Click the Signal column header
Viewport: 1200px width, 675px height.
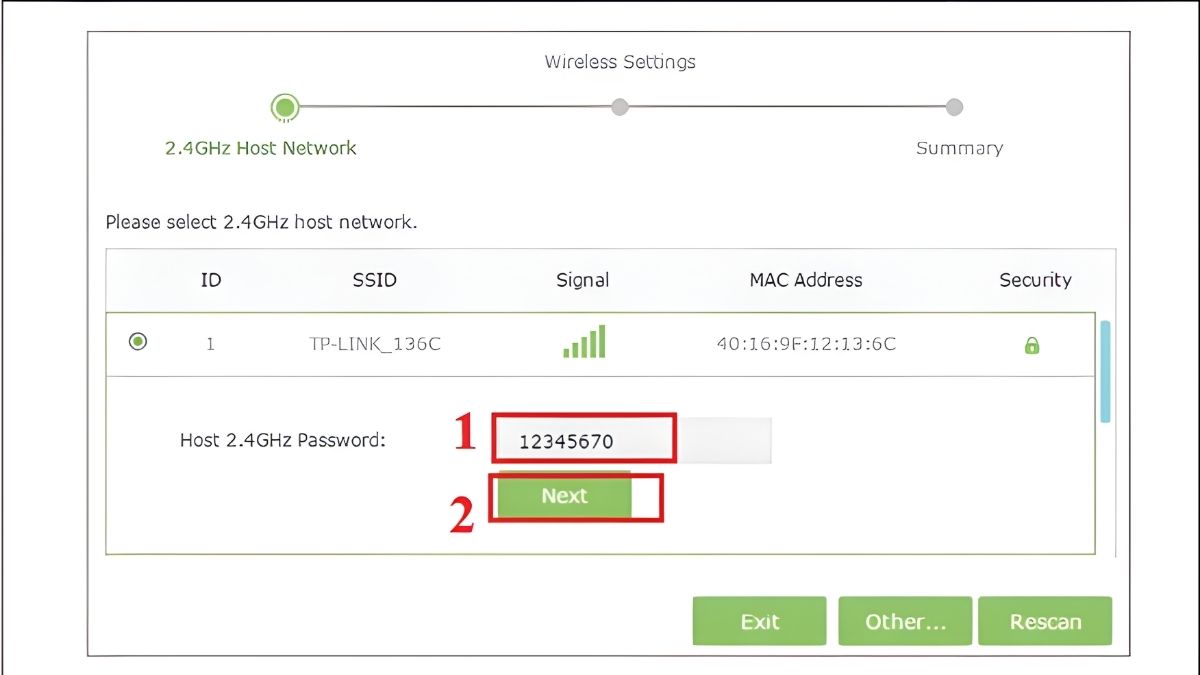coord(581,281)
